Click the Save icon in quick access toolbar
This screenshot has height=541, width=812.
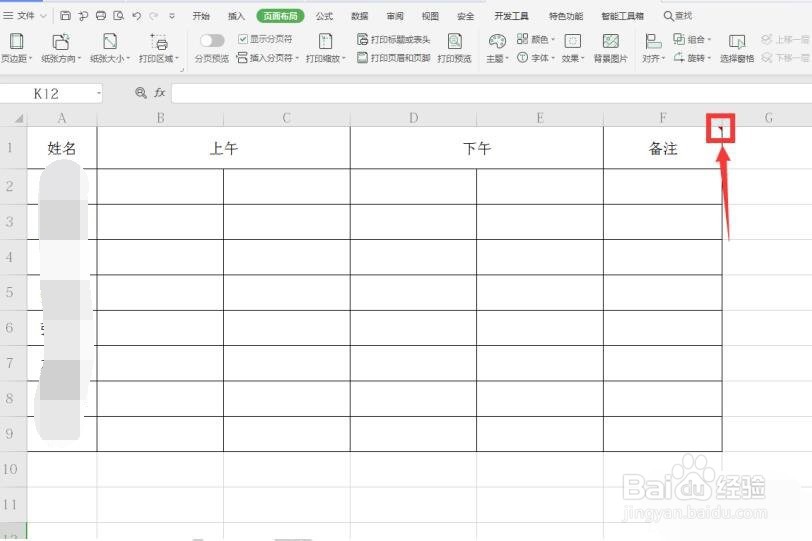(x=65, y=16)
